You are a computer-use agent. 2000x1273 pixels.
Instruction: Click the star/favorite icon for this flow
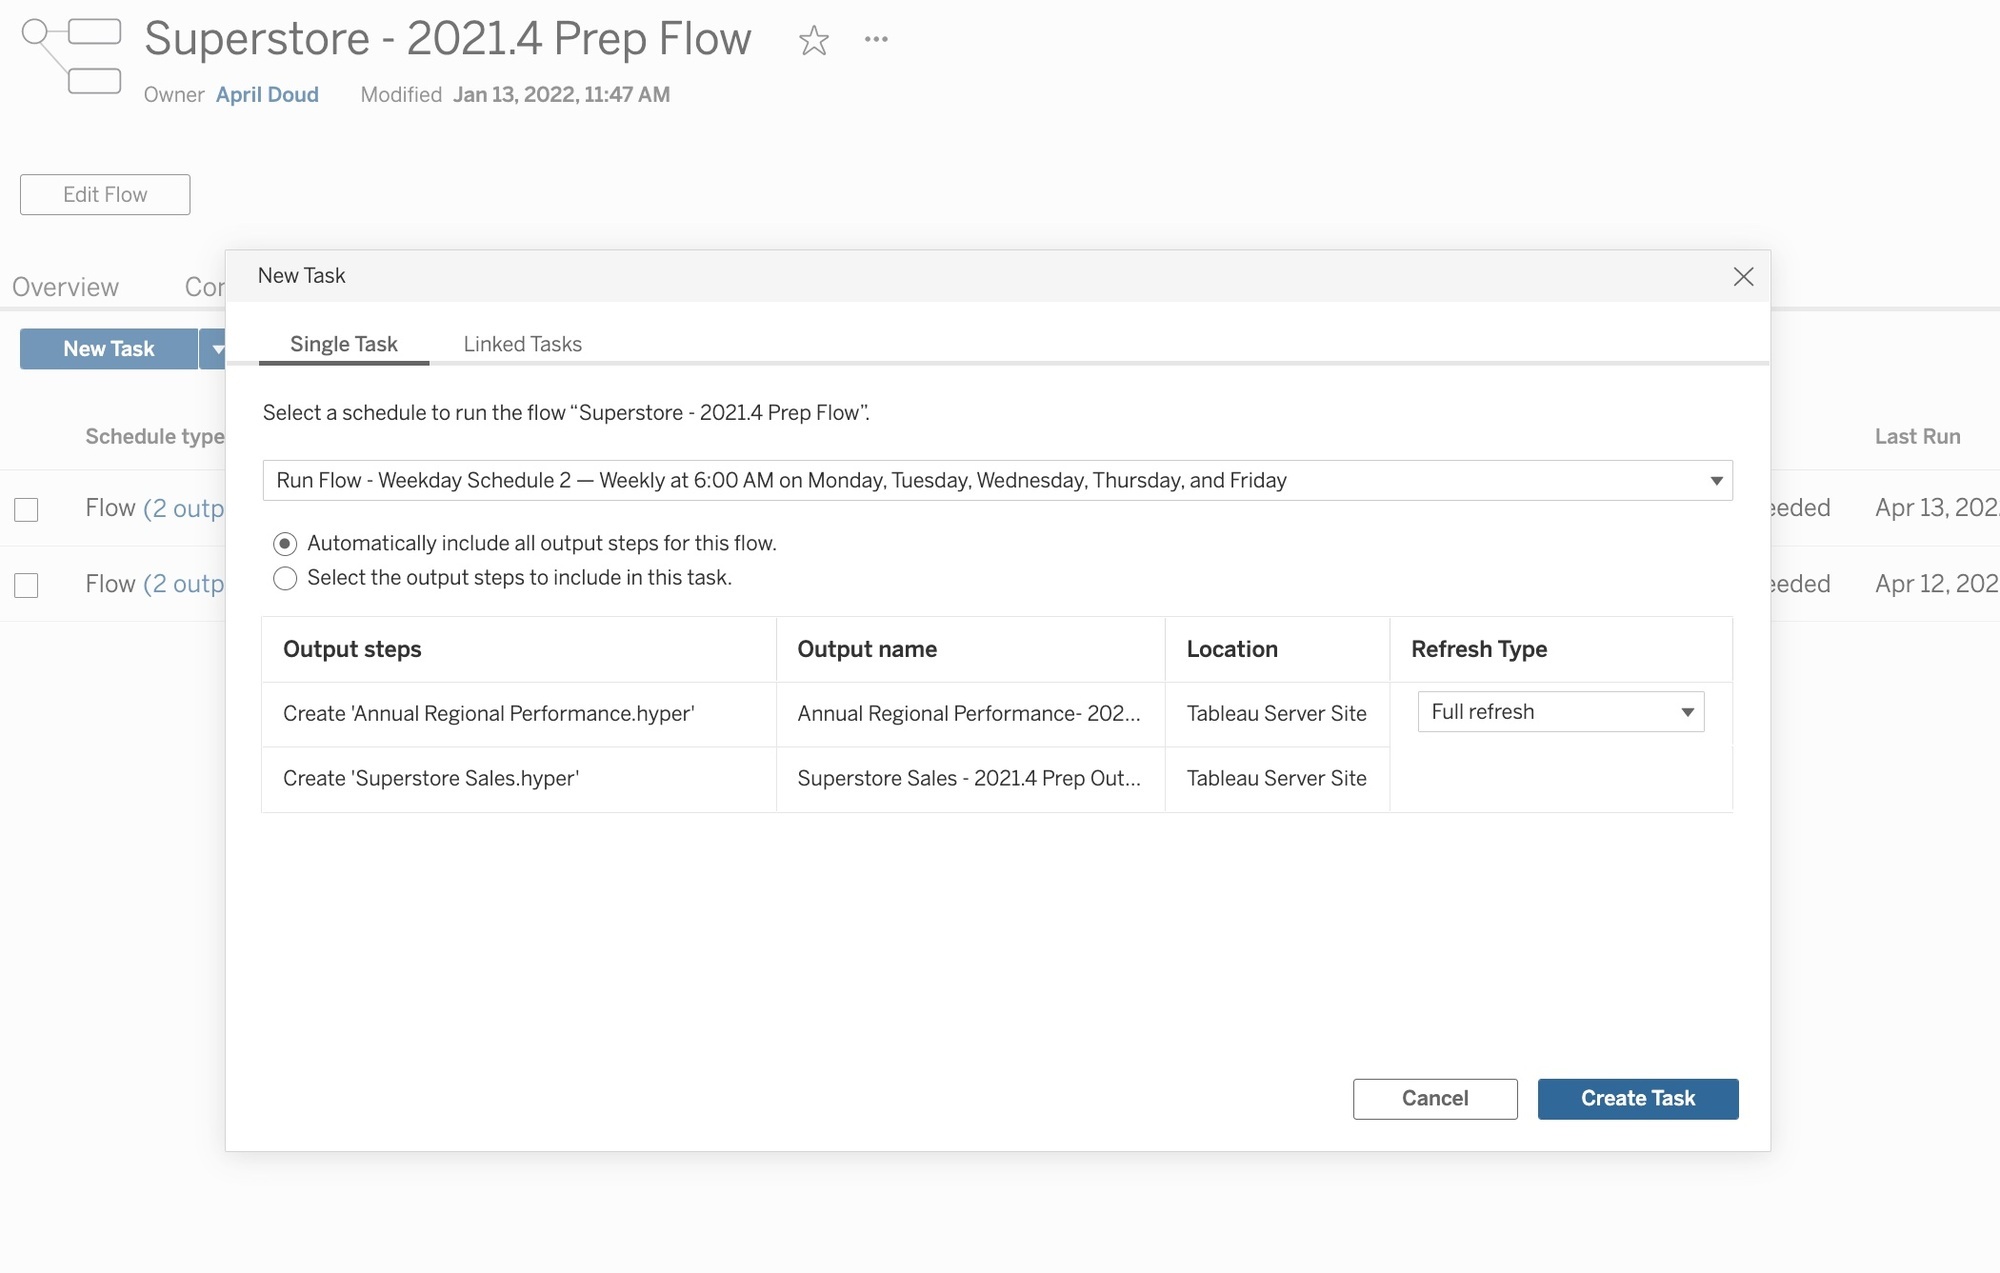[x=813, y=38]
